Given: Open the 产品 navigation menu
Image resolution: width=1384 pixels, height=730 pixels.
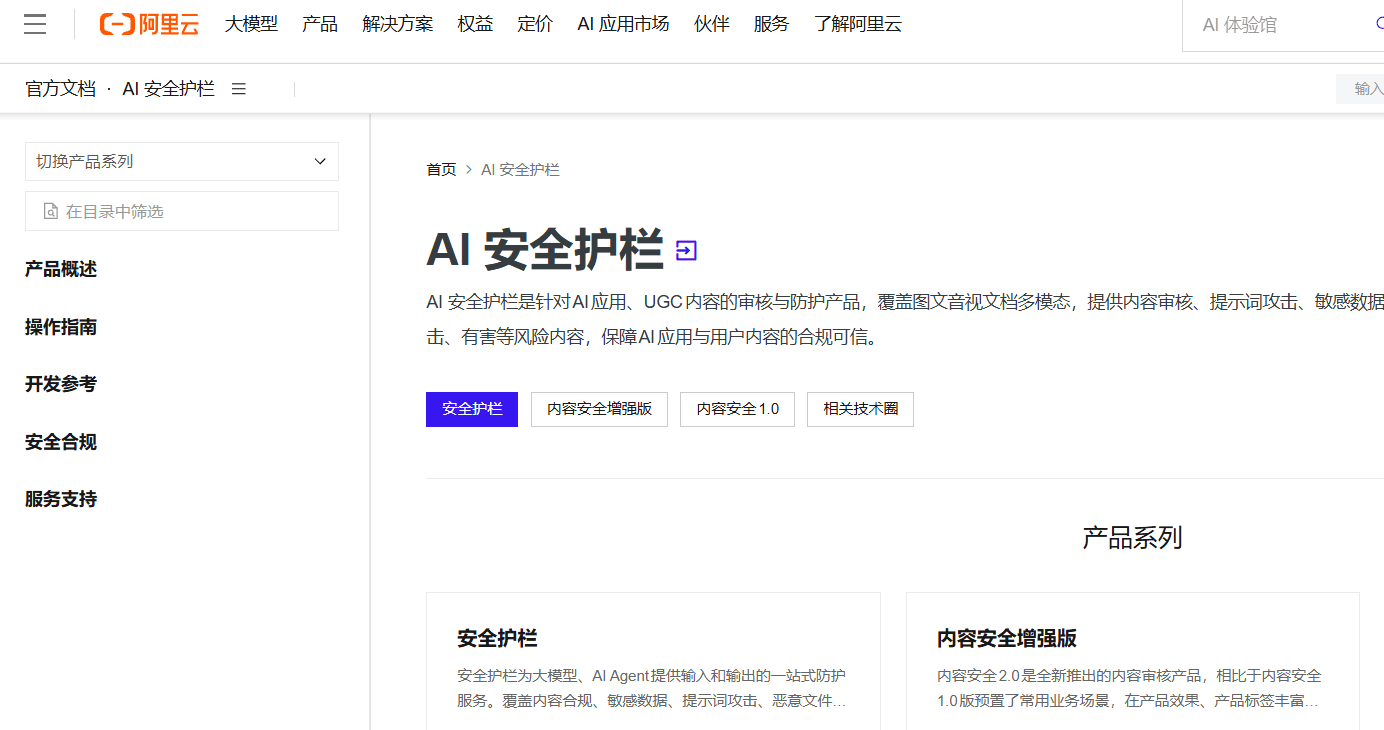Looking at the screenshot, I should point(320,25).
